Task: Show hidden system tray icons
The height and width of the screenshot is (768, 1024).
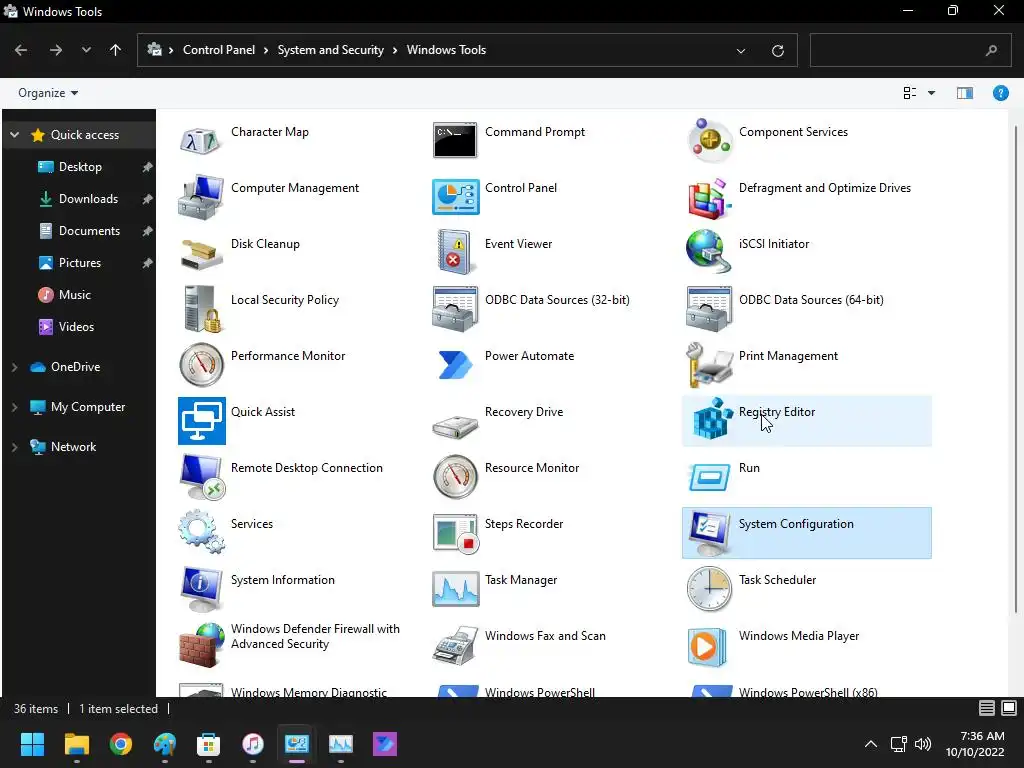Action: 871,744
